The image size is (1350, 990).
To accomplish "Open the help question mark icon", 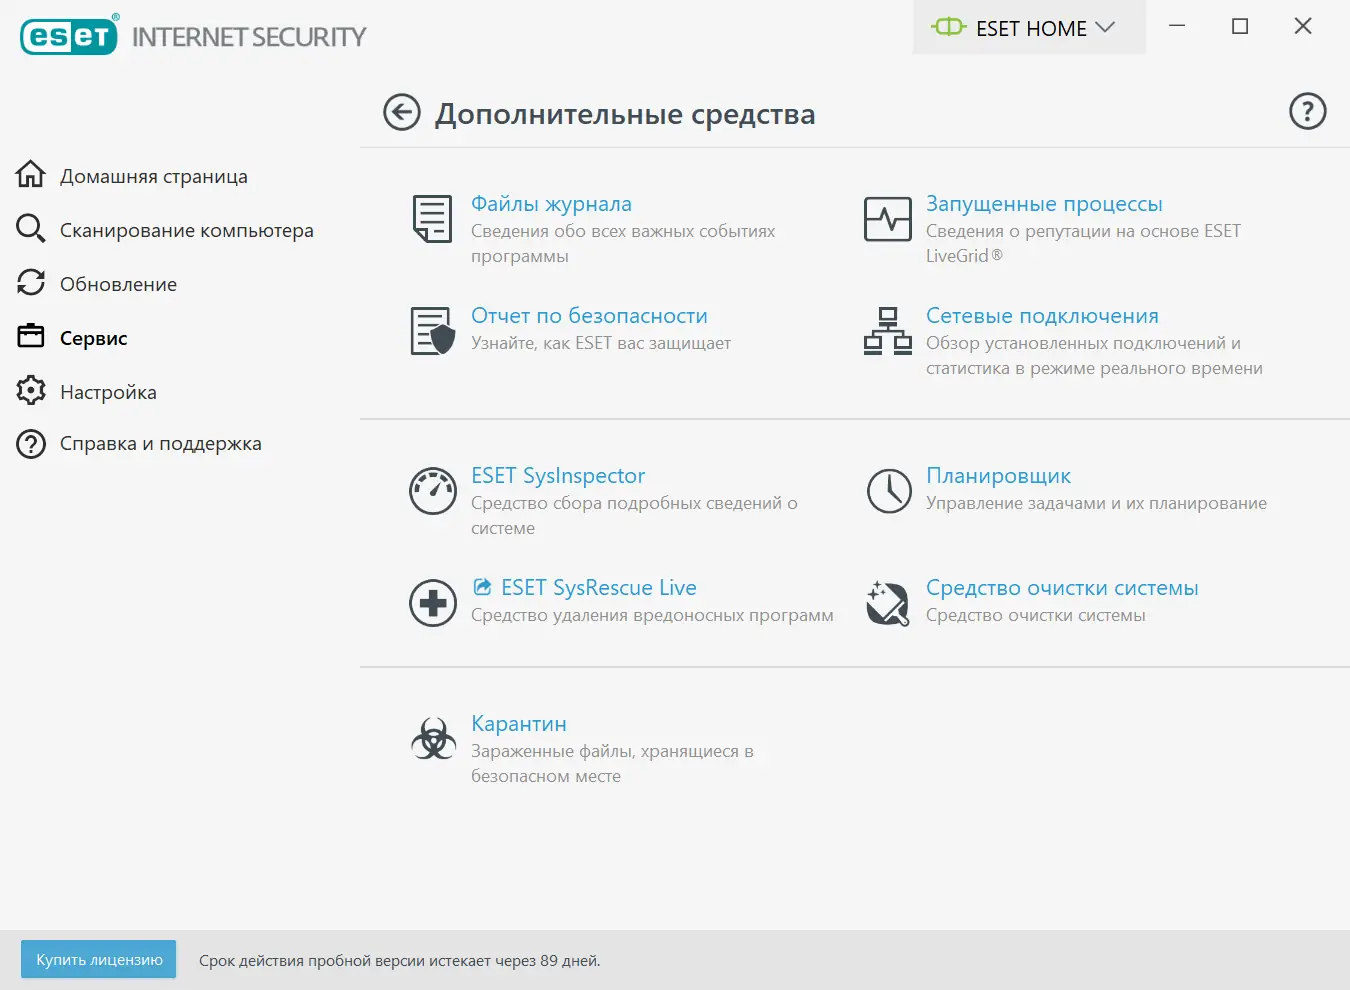I will click(x=1308, y=111).
